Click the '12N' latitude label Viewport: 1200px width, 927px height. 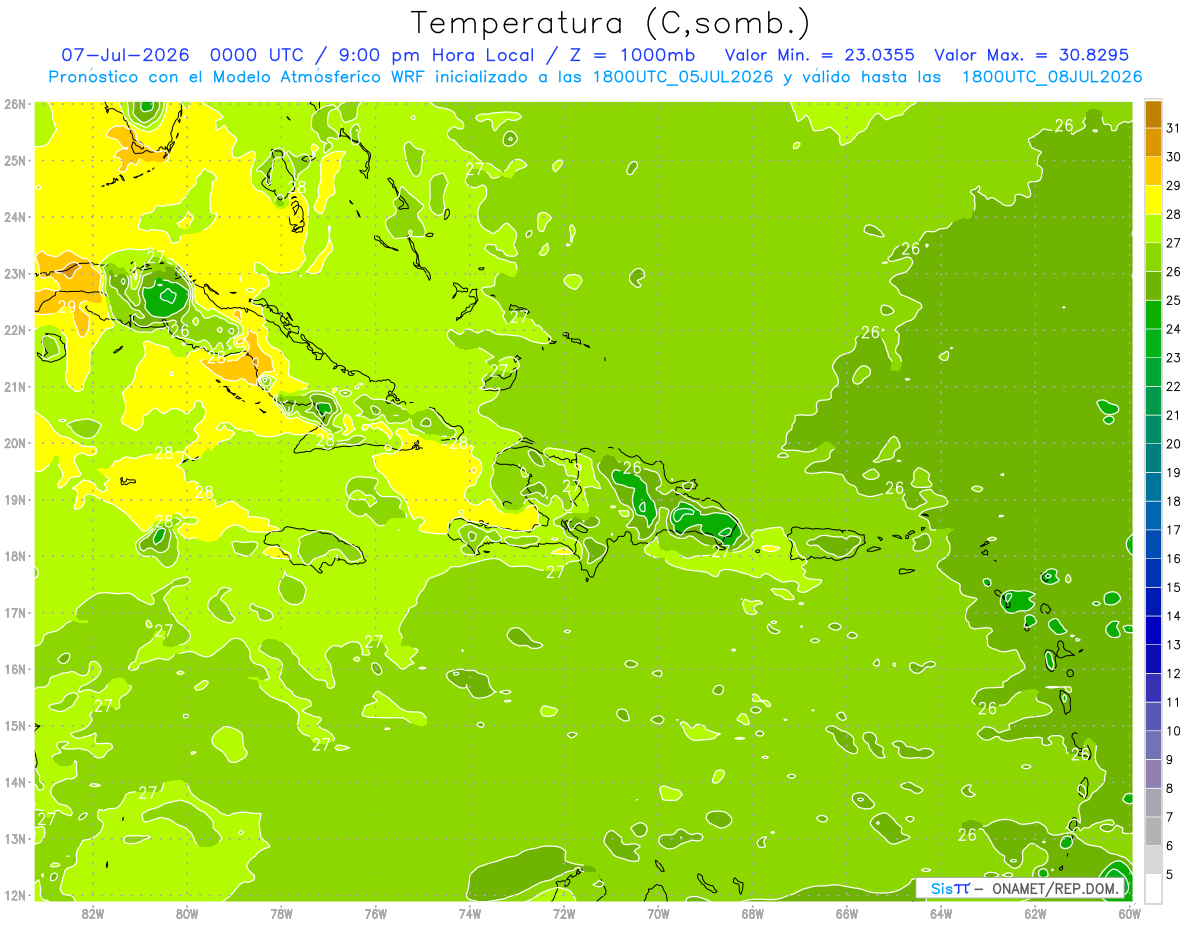pyautogui.click(x=15, y=895)
